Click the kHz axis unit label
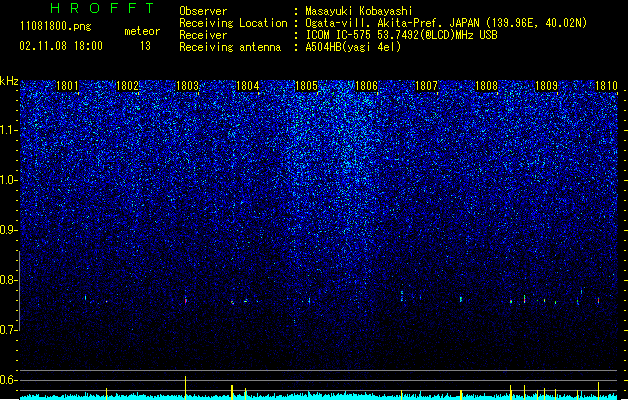Screen dimensions: 629x400 click(9, 81)
